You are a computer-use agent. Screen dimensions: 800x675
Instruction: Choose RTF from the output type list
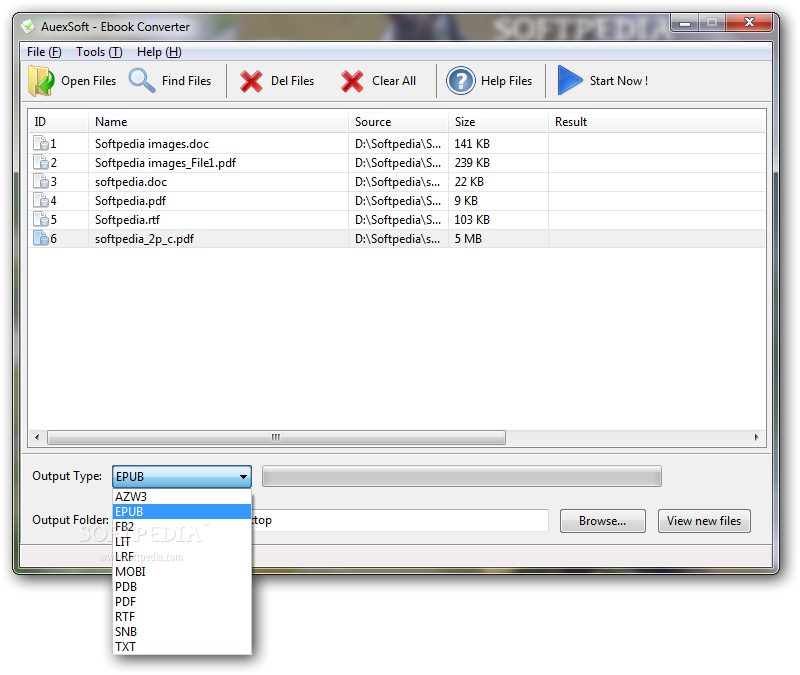coord(182,616)
